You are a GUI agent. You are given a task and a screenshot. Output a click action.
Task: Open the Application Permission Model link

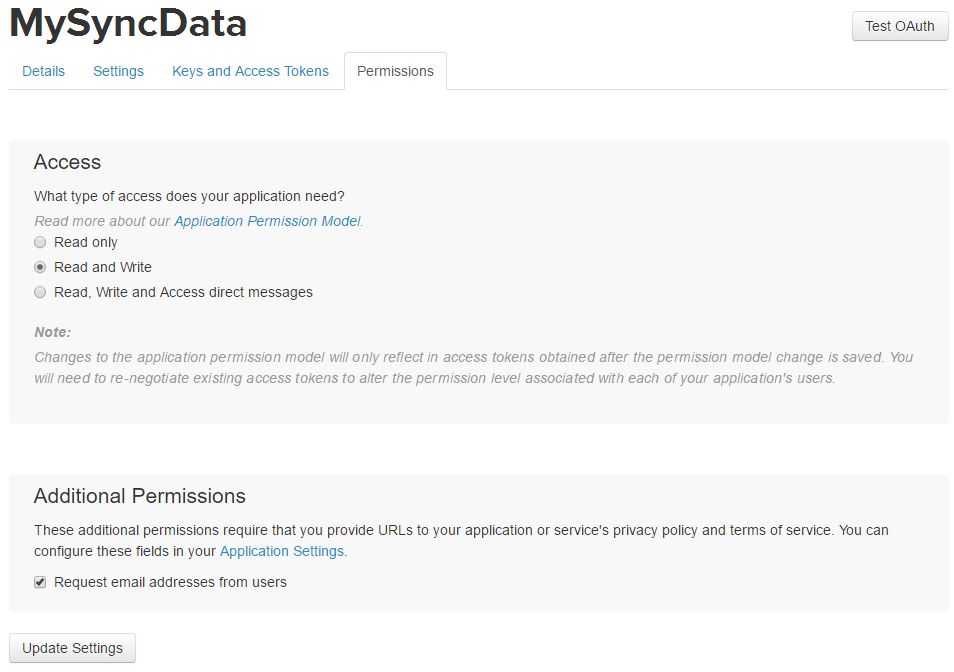[268, 221]
